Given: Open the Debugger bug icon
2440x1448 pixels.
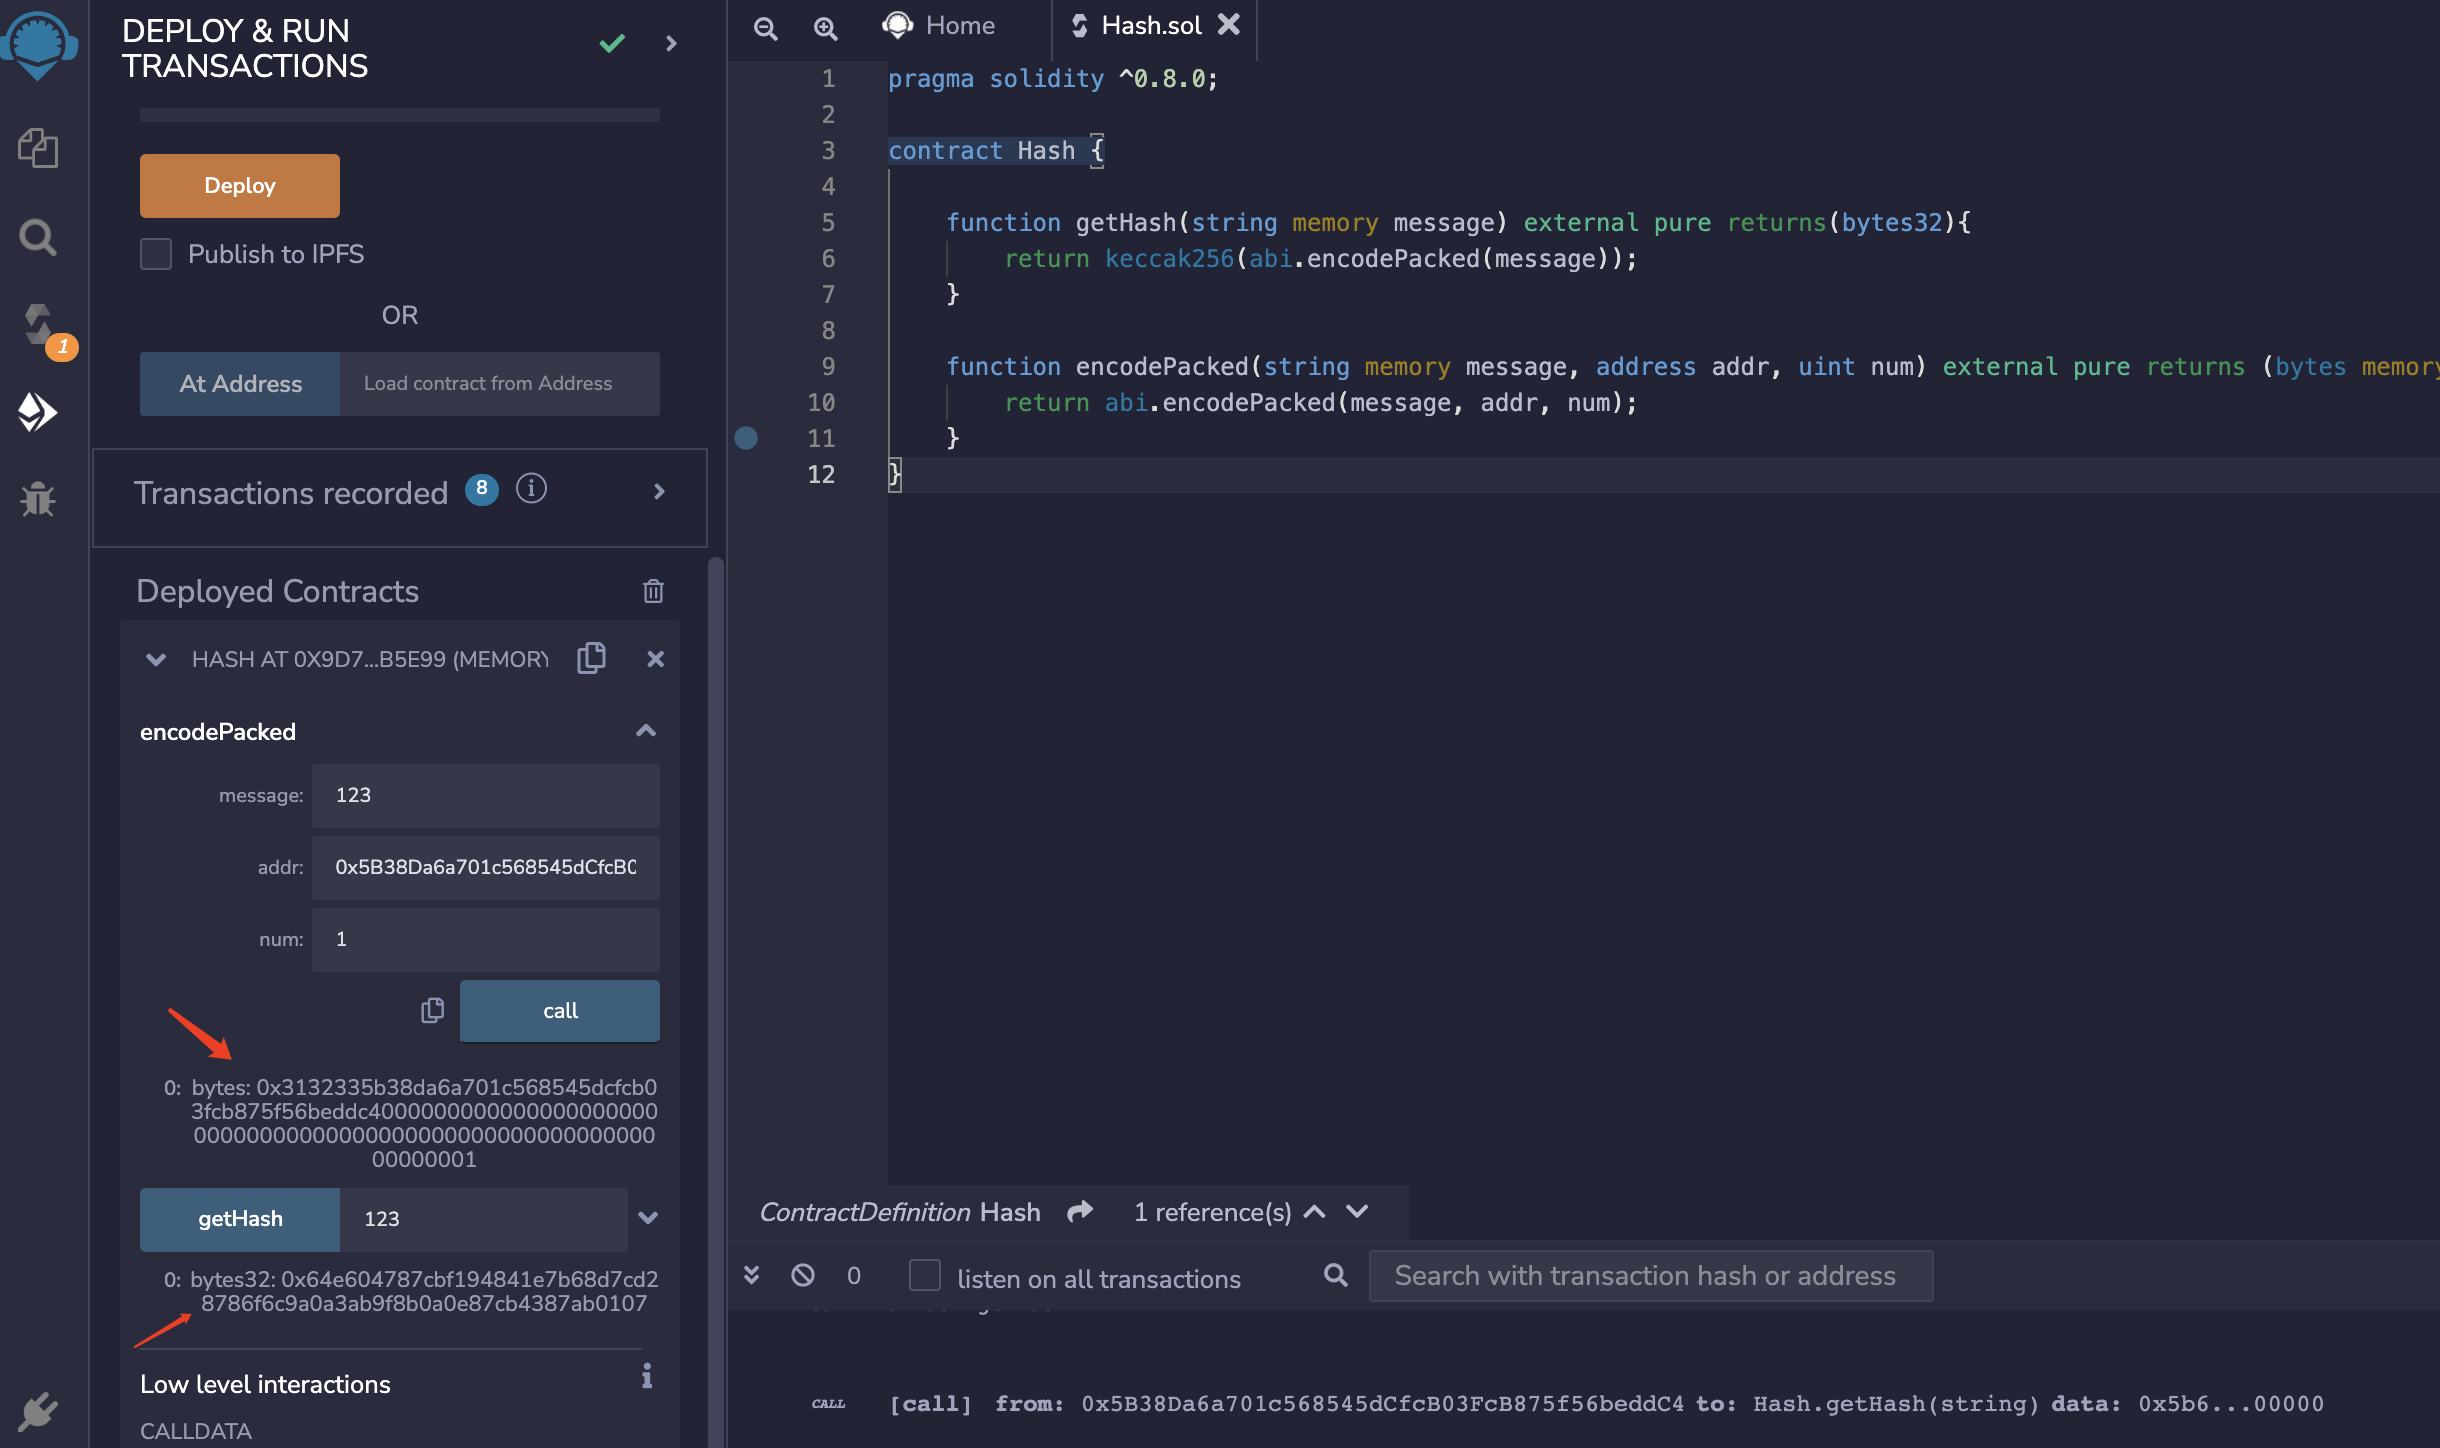Looking at the screenshot, I should point(38,498).
